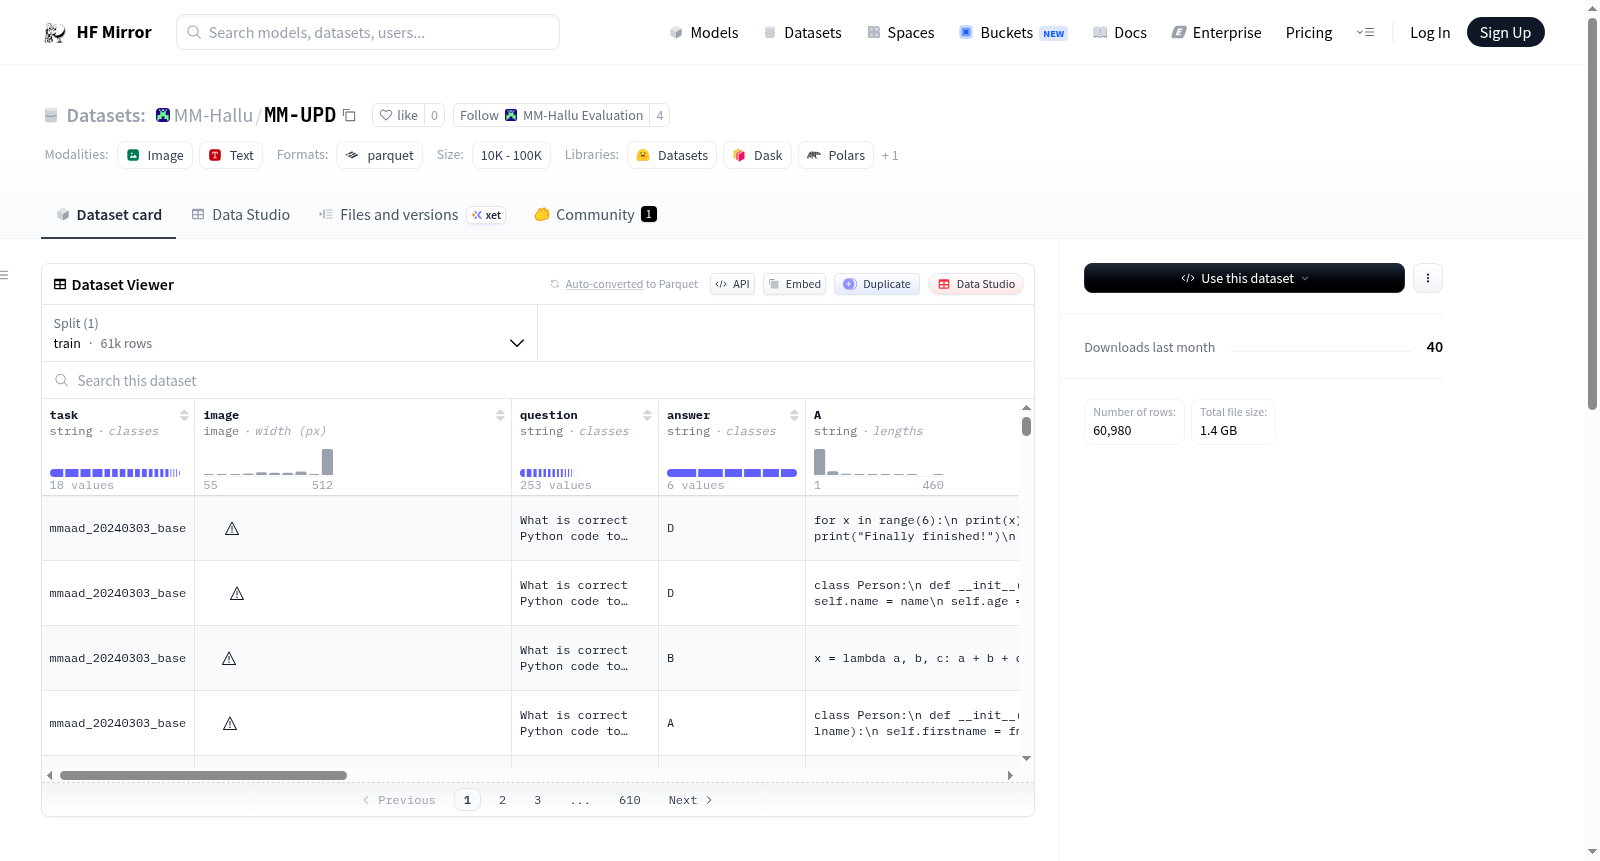Open the warning image in first row
The height and width of the screenshot is (861, 1600).
[x=232, y=528]
